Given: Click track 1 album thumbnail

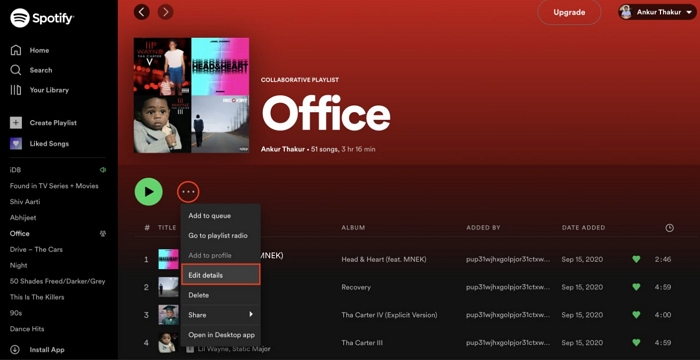Looking at the screenshot, I should (x=168, y=259).
